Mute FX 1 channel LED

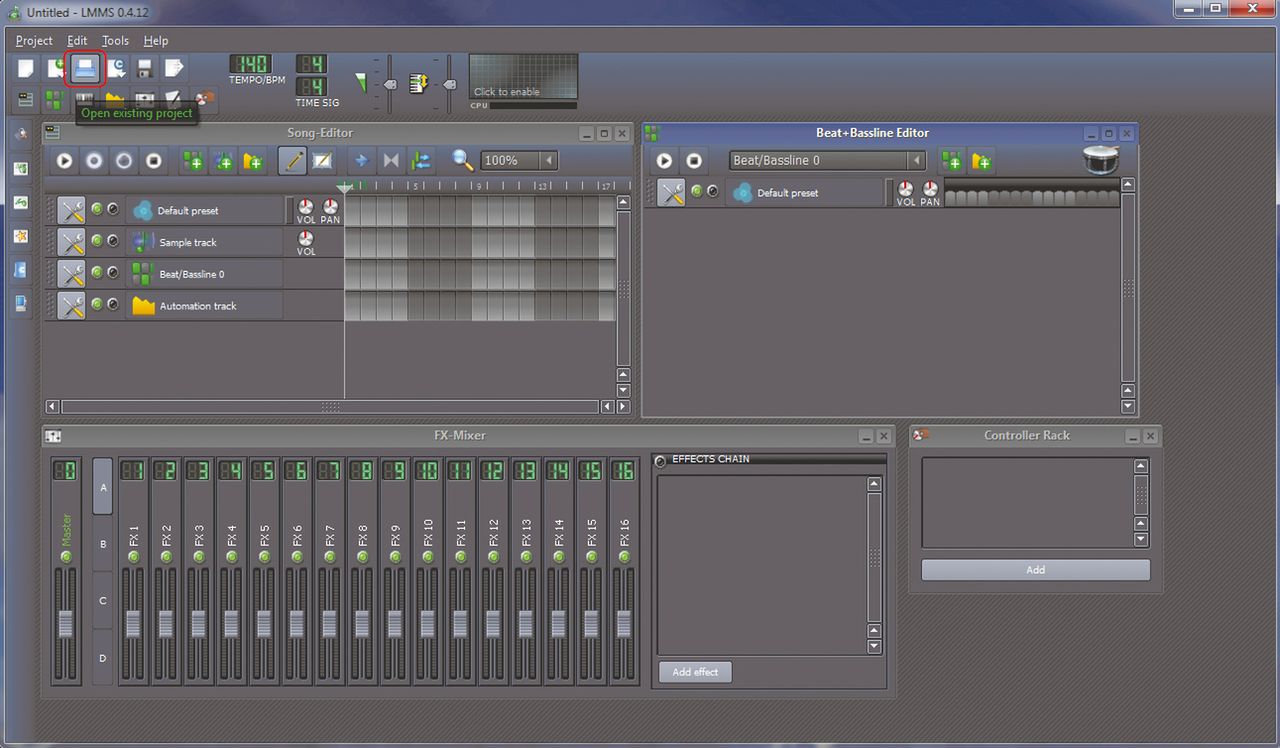tap(133, 556)
